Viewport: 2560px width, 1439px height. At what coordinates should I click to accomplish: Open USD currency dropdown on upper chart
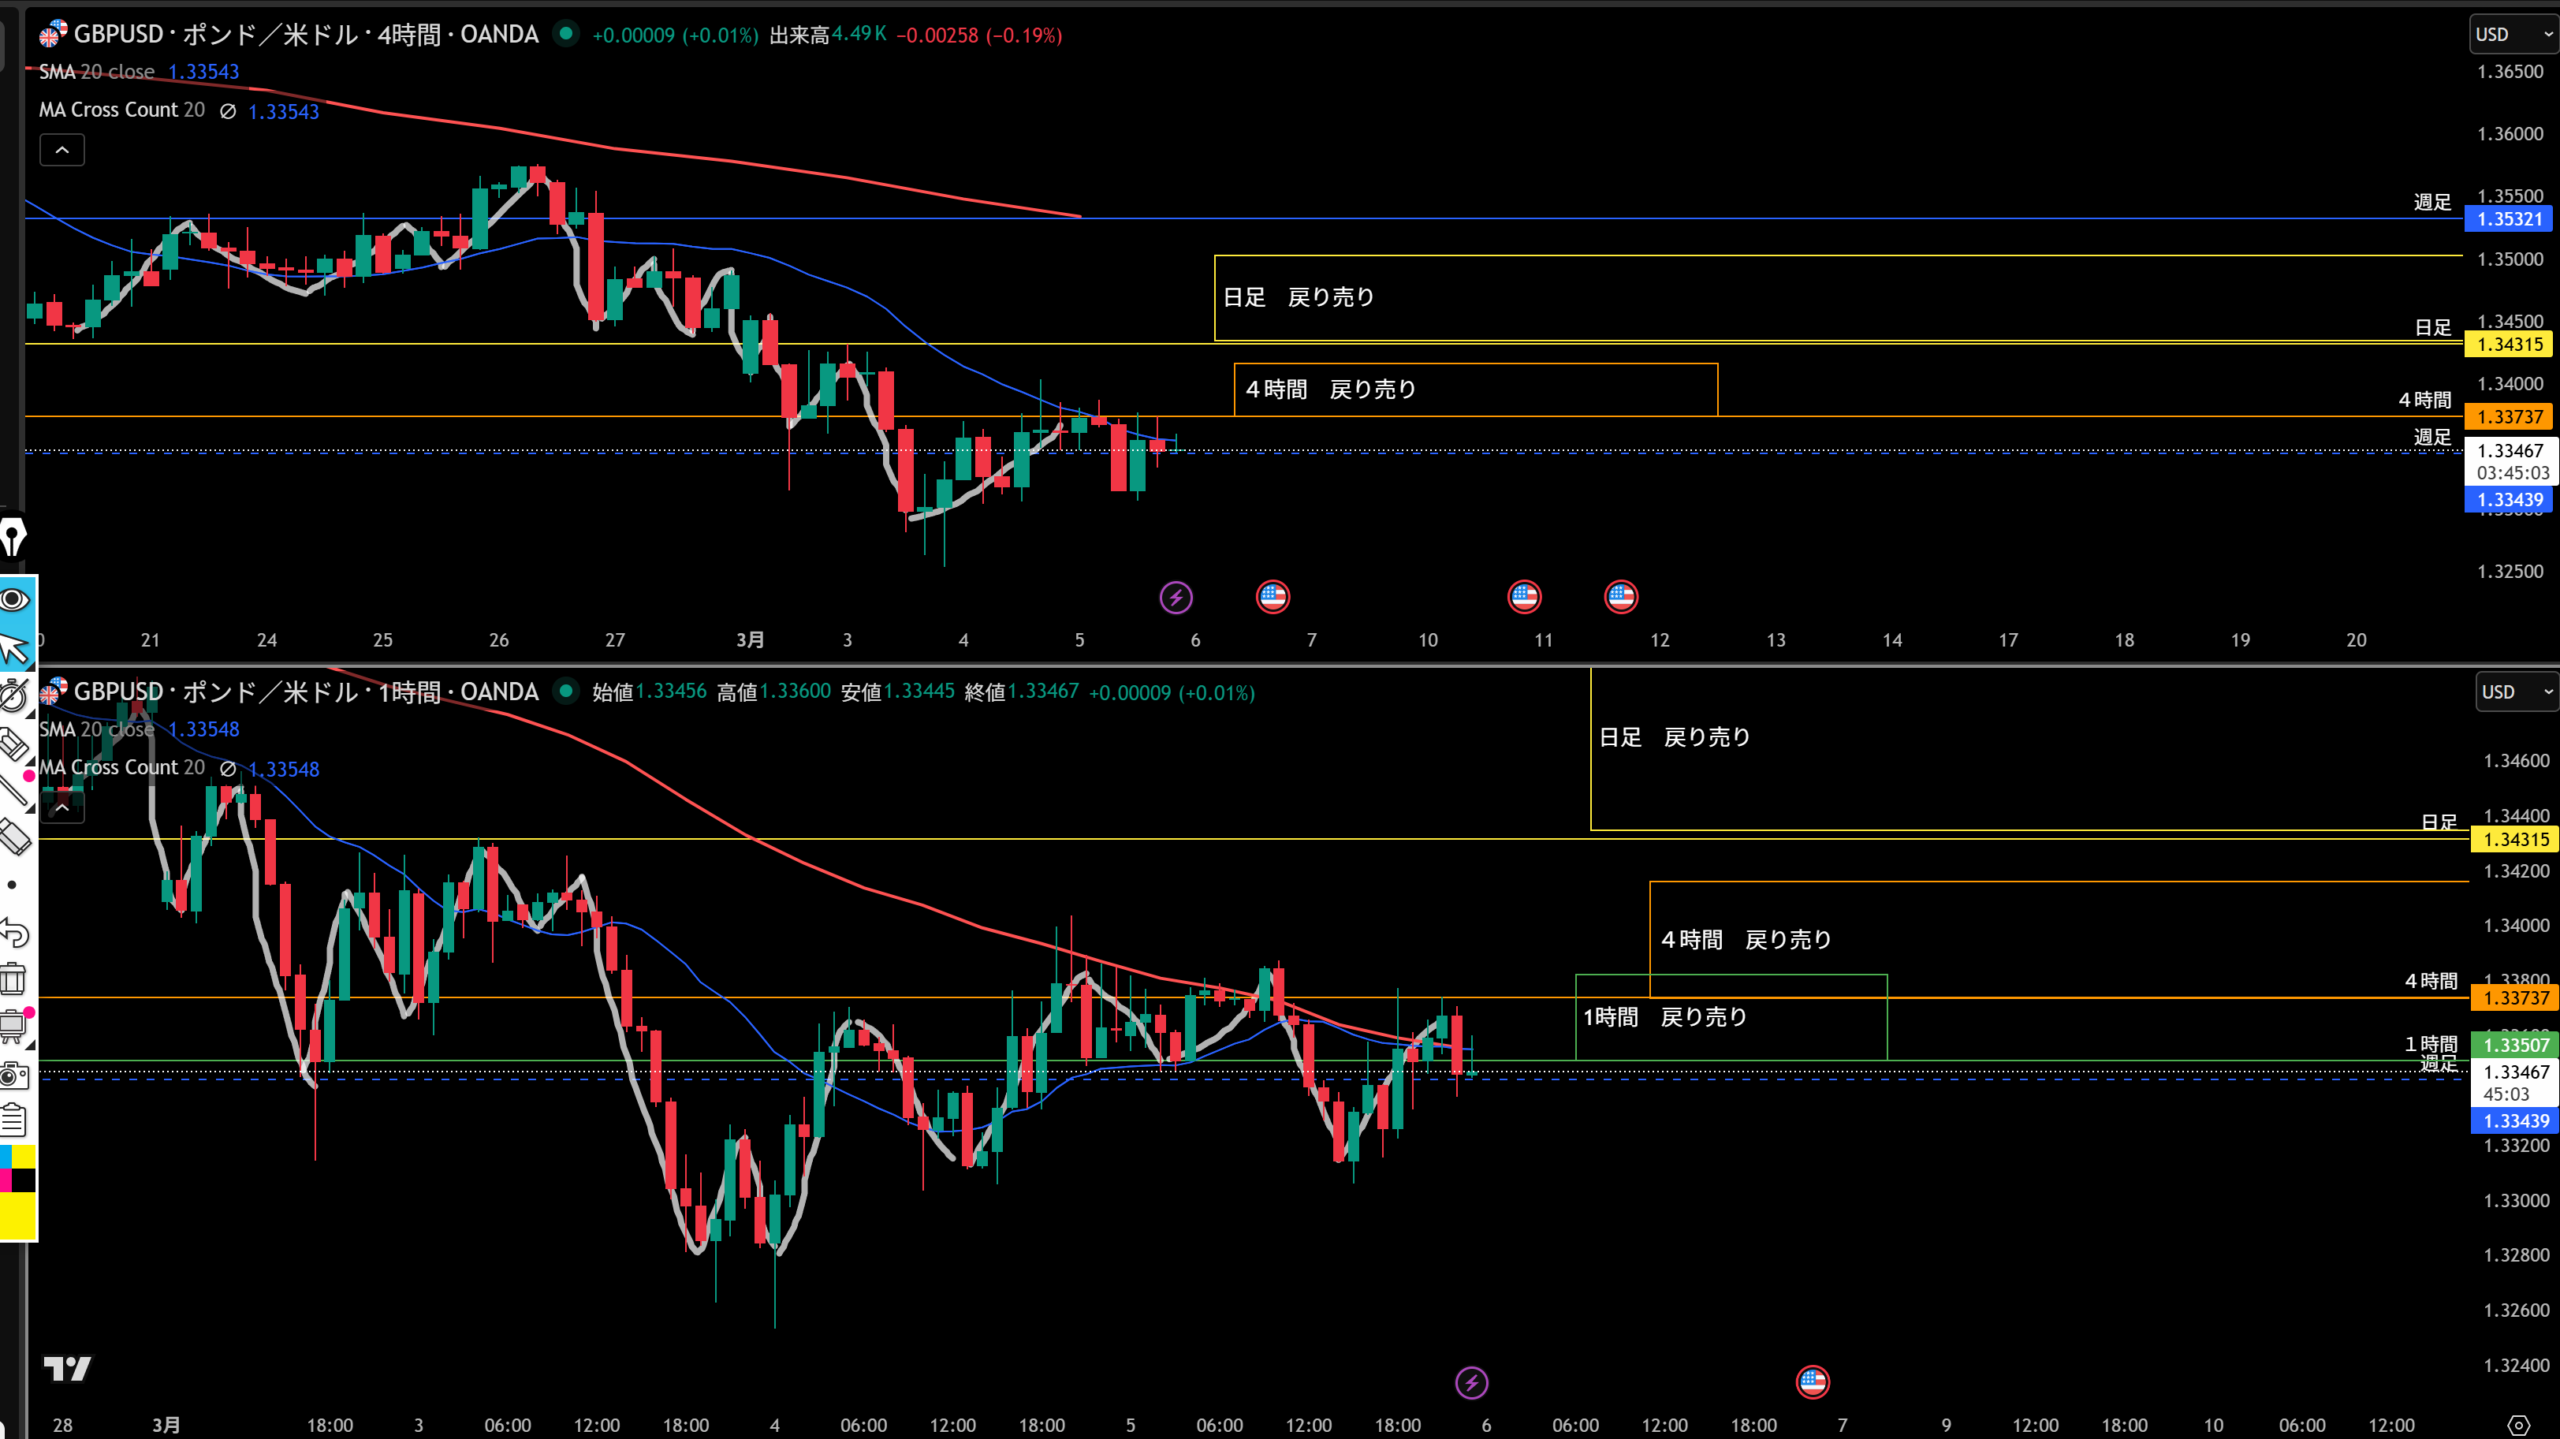click(x=2512, y=35)
